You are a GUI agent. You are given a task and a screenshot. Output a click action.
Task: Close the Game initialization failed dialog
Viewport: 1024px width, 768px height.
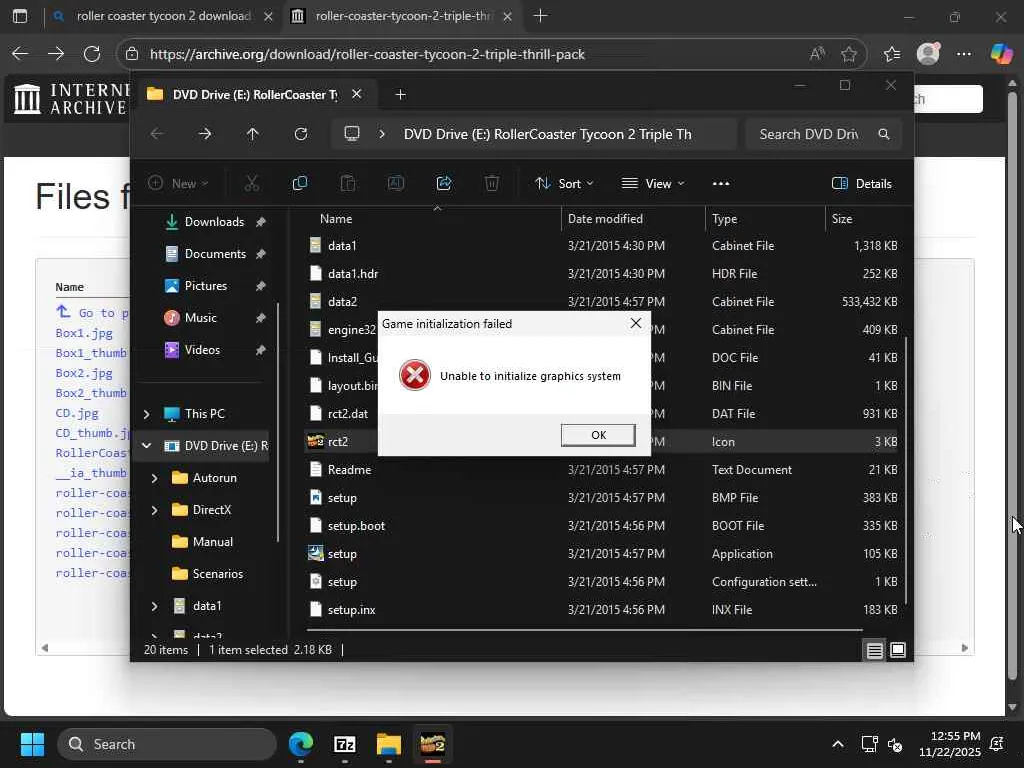click(635, 323)
